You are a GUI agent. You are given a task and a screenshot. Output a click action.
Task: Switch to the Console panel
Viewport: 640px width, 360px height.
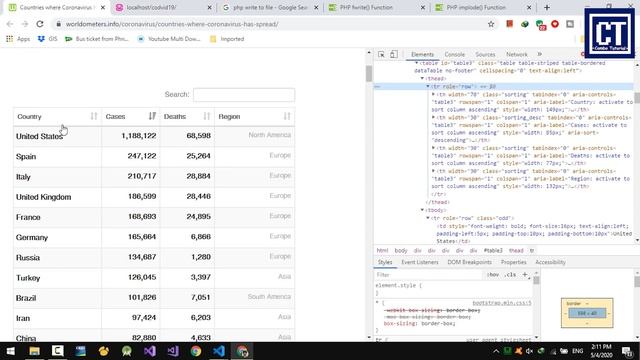coord(455,54)
